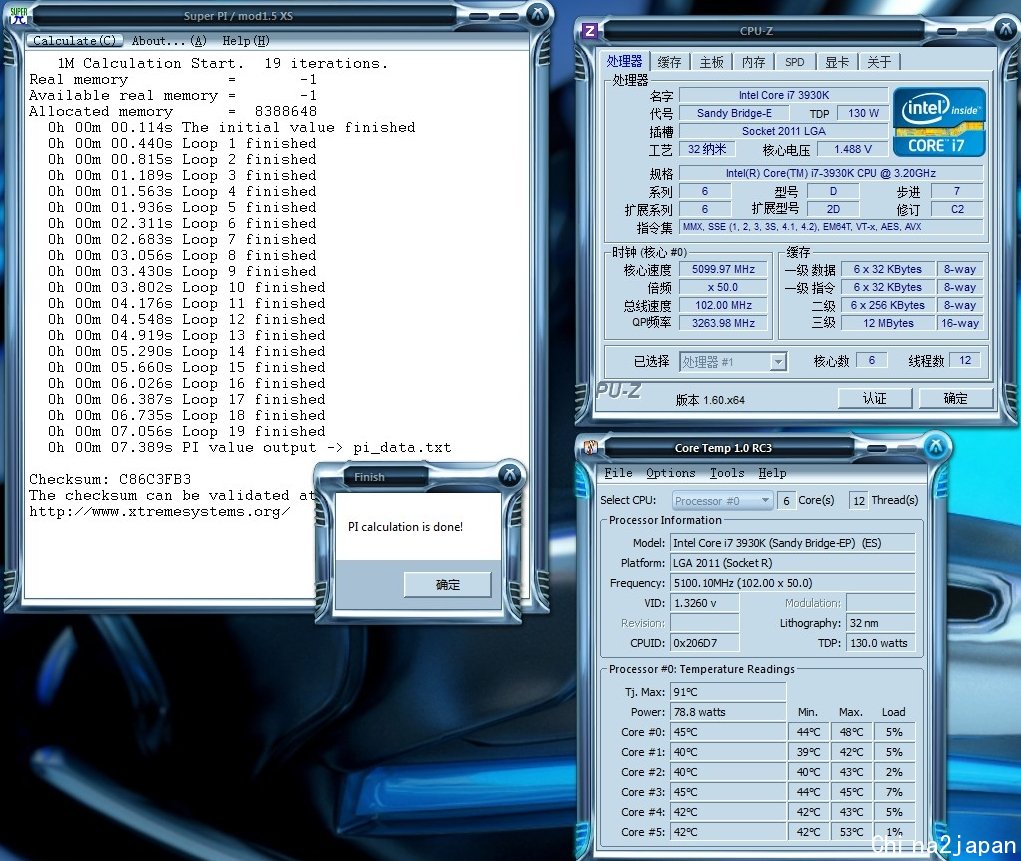Click the Core #3 load value 7%
This screenshot has width=1021, height=861.
(894, 792)
